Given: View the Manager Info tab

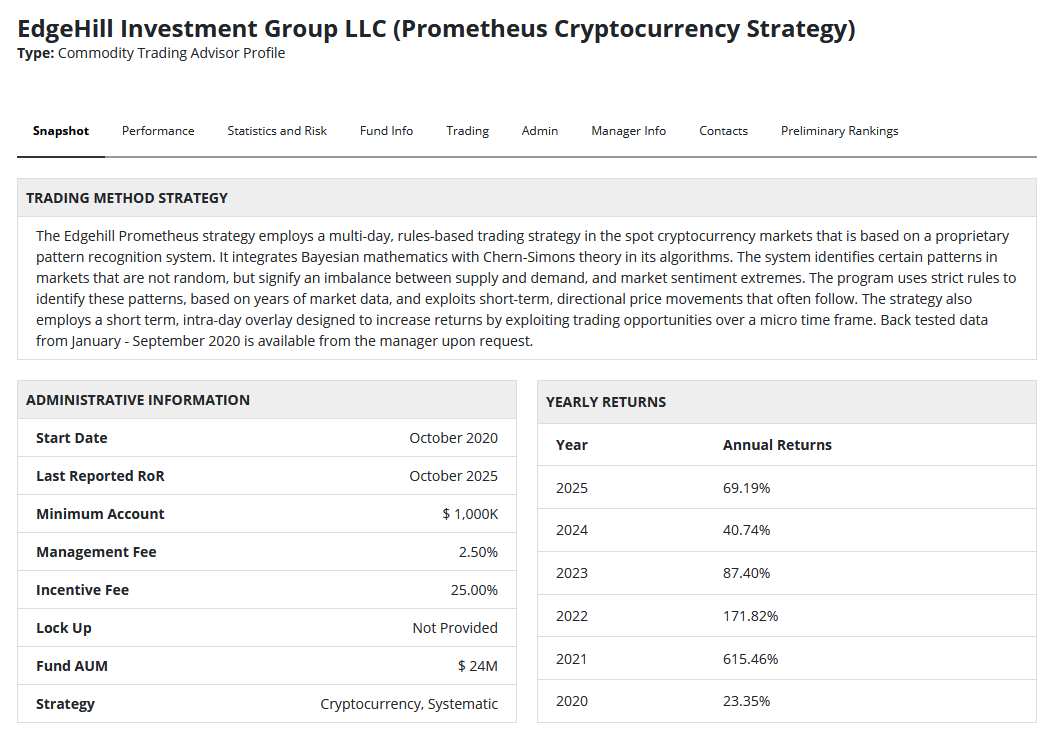Looking at the screenshot, I should (x=628, y=131).
